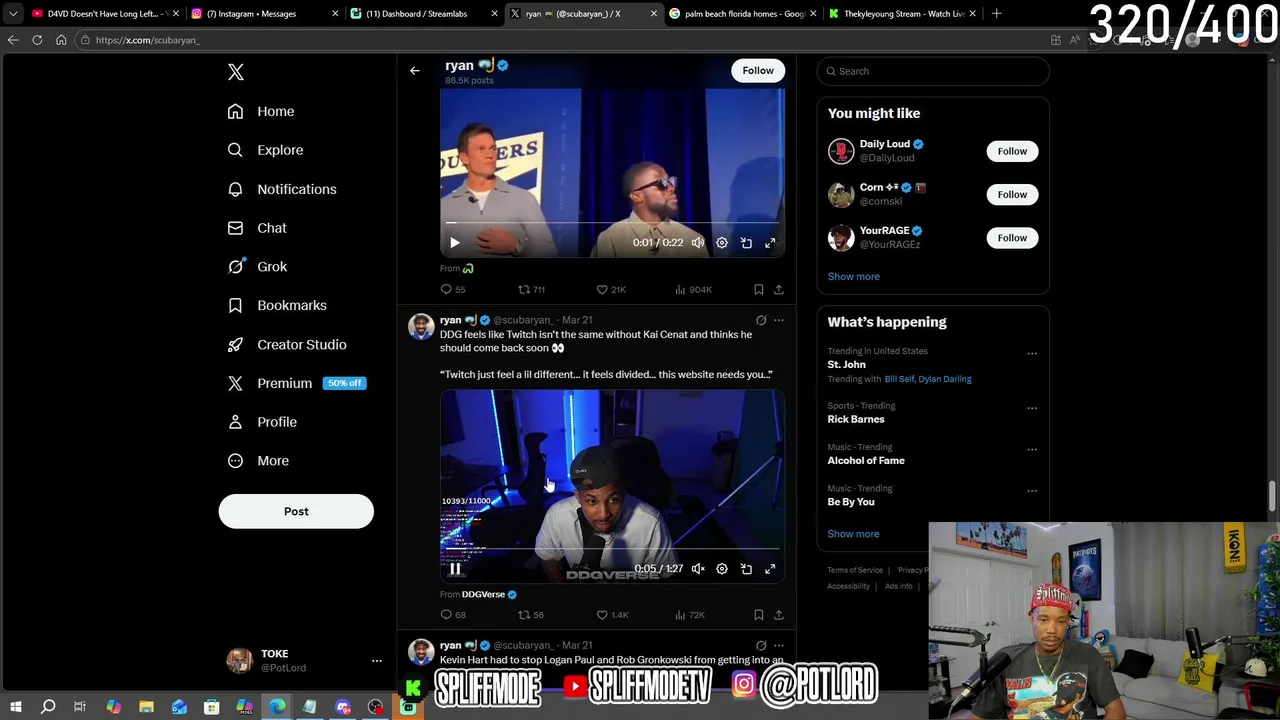1280x720 pixels.
Task: Open the Explore page
Action: click(x=265, y=150)
